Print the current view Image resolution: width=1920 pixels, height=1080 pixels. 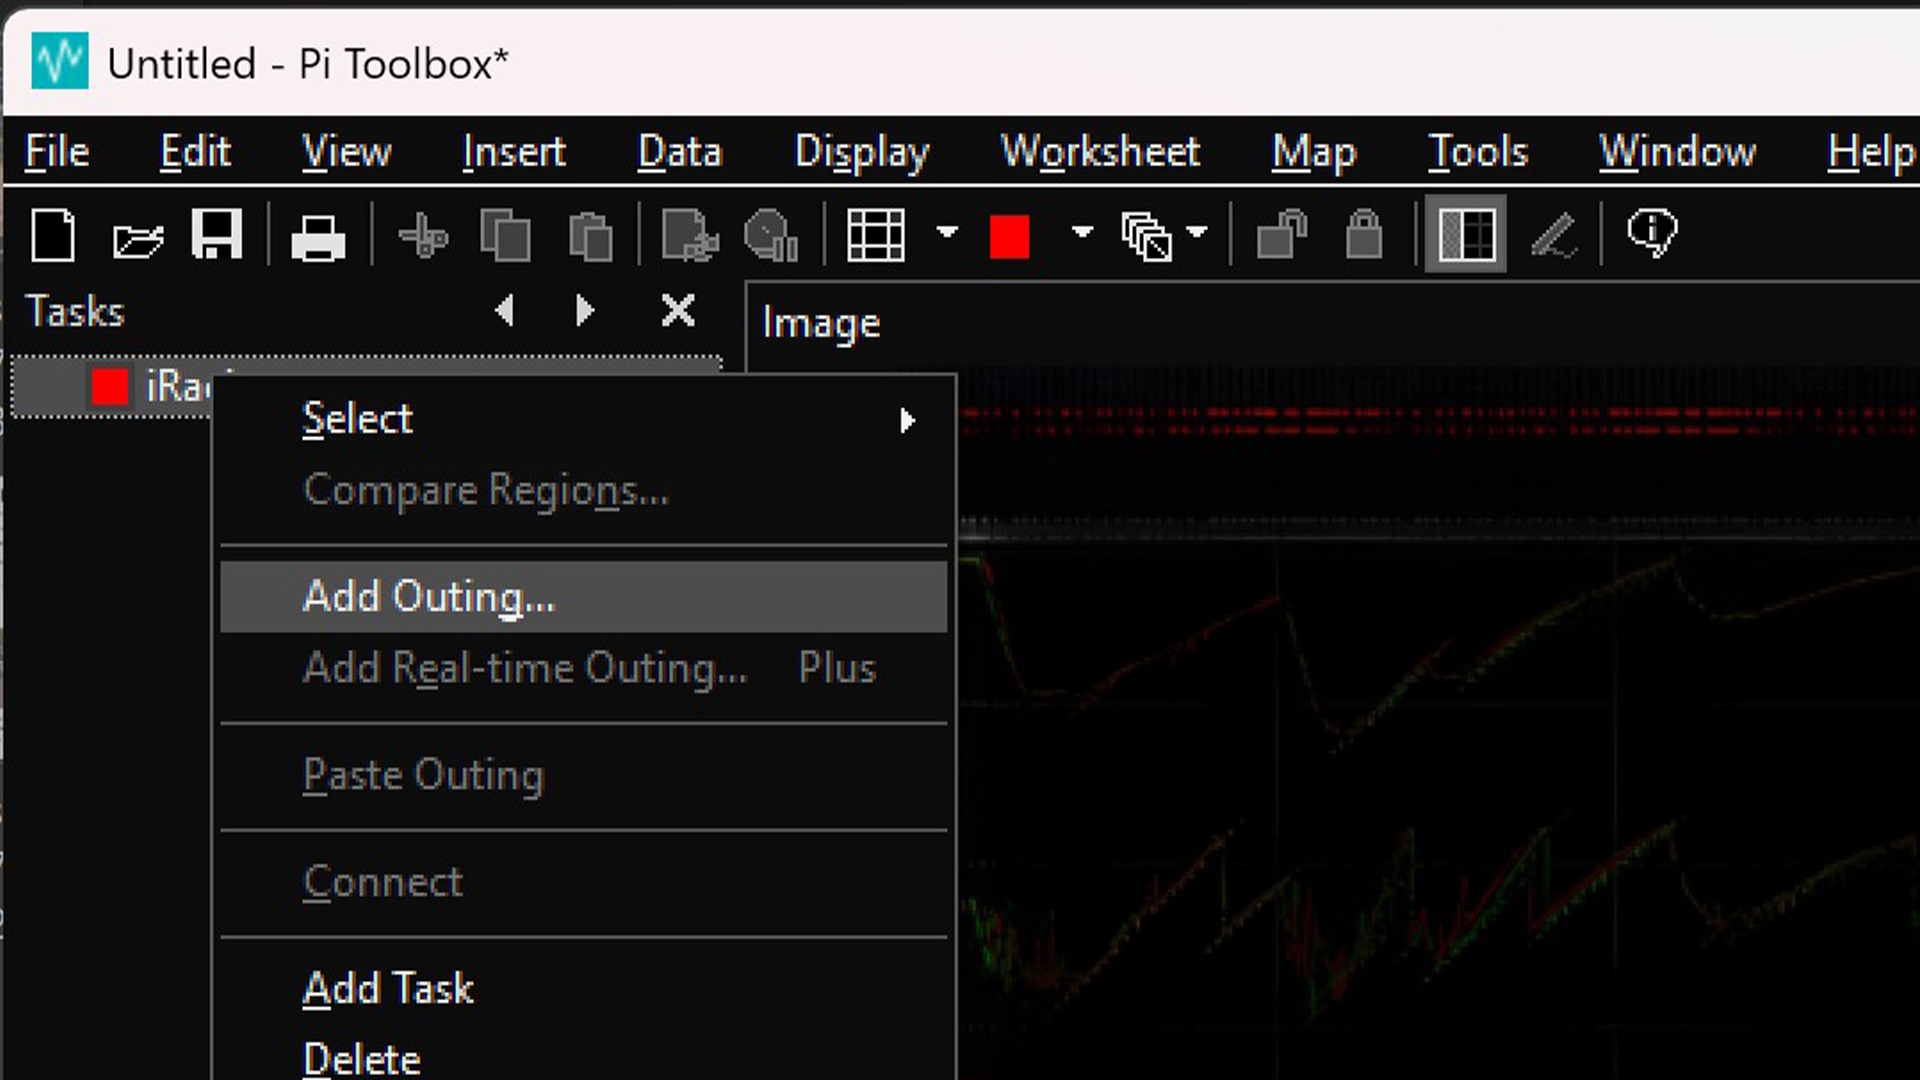(x=317, y=235)
